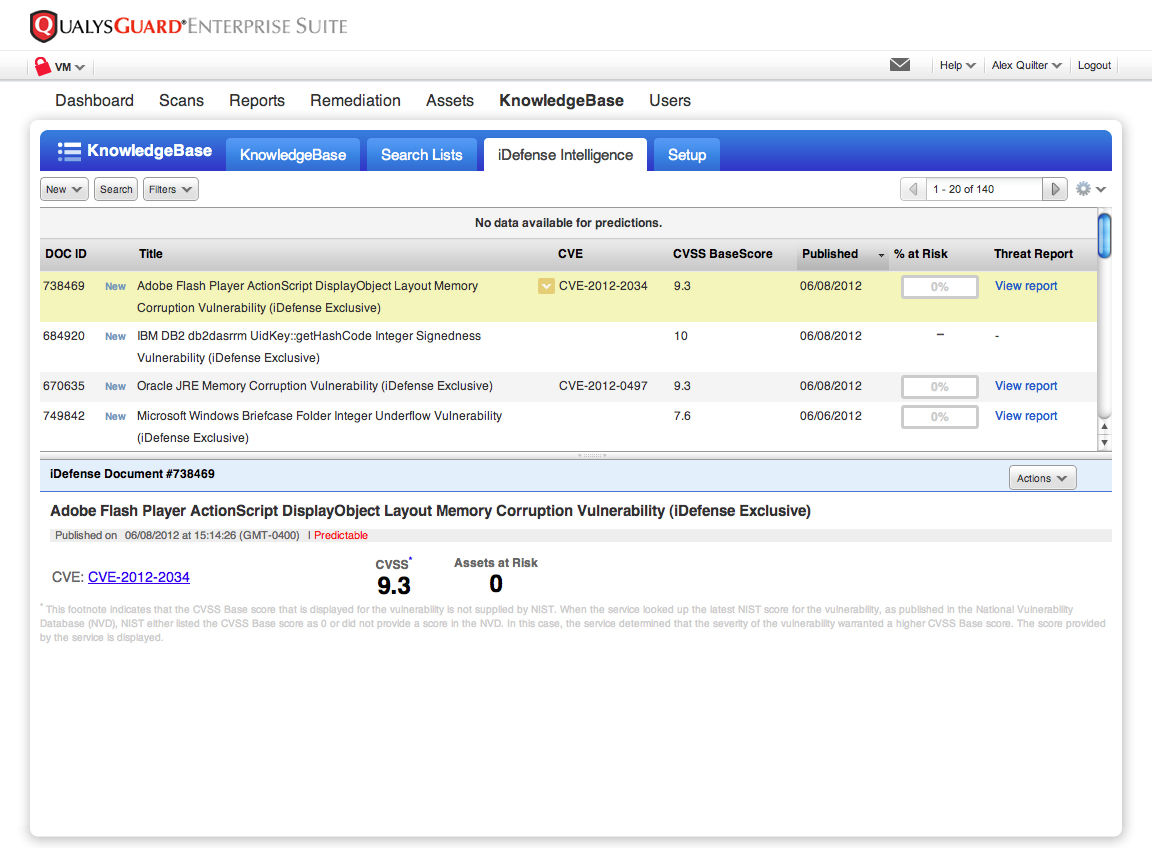Navigate to Scans
The width and height of the screenshot is (1152, 864).
point(181,101)
